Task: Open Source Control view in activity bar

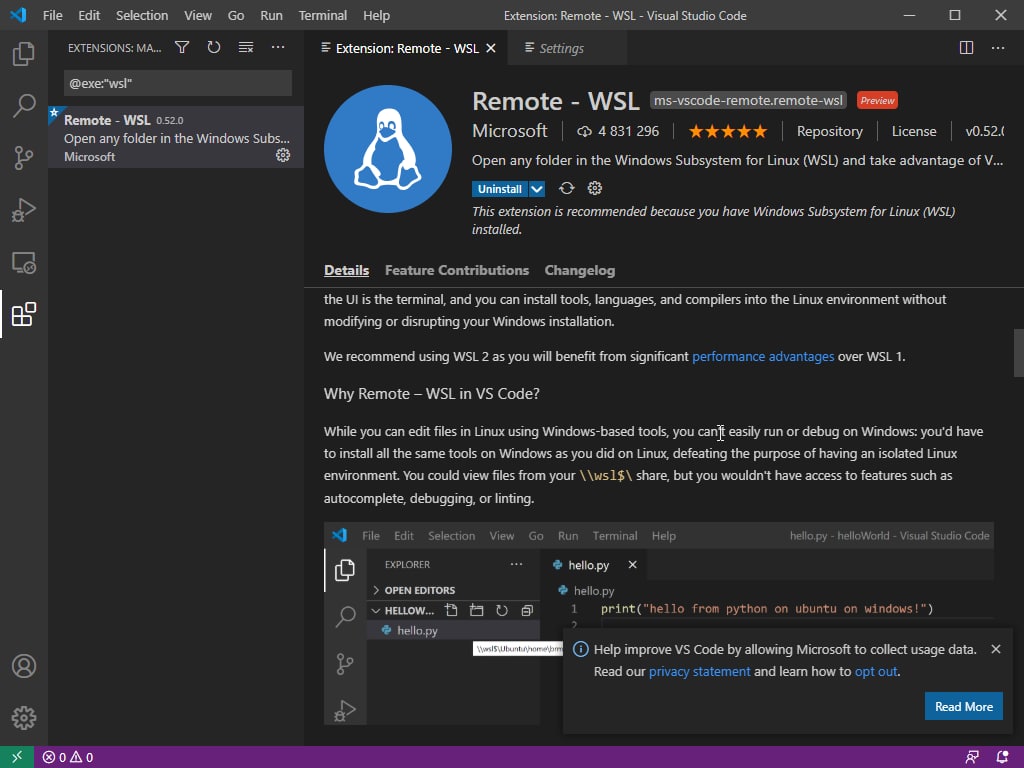Action: click(24, 157)
